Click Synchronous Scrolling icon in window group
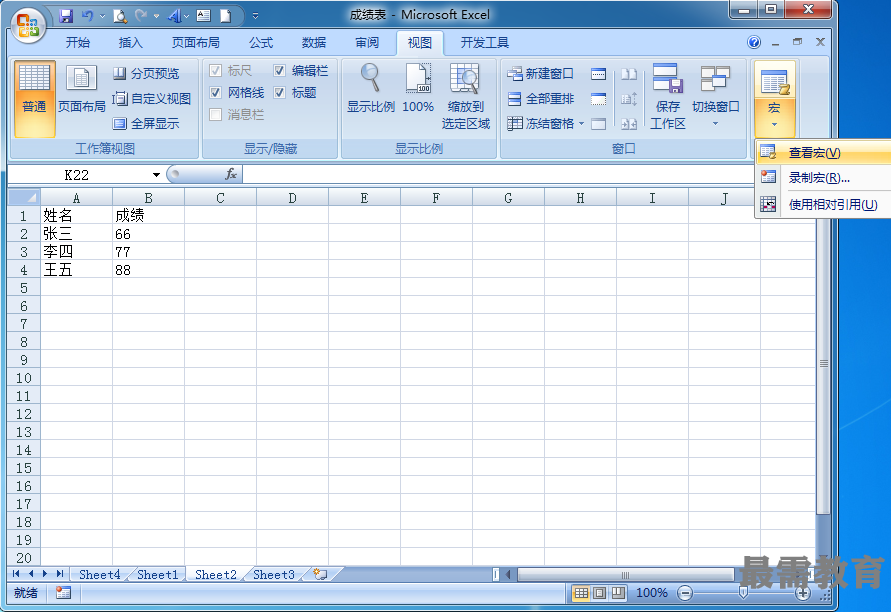The height and width of the screenshot is (612, 891). (628, 99)
